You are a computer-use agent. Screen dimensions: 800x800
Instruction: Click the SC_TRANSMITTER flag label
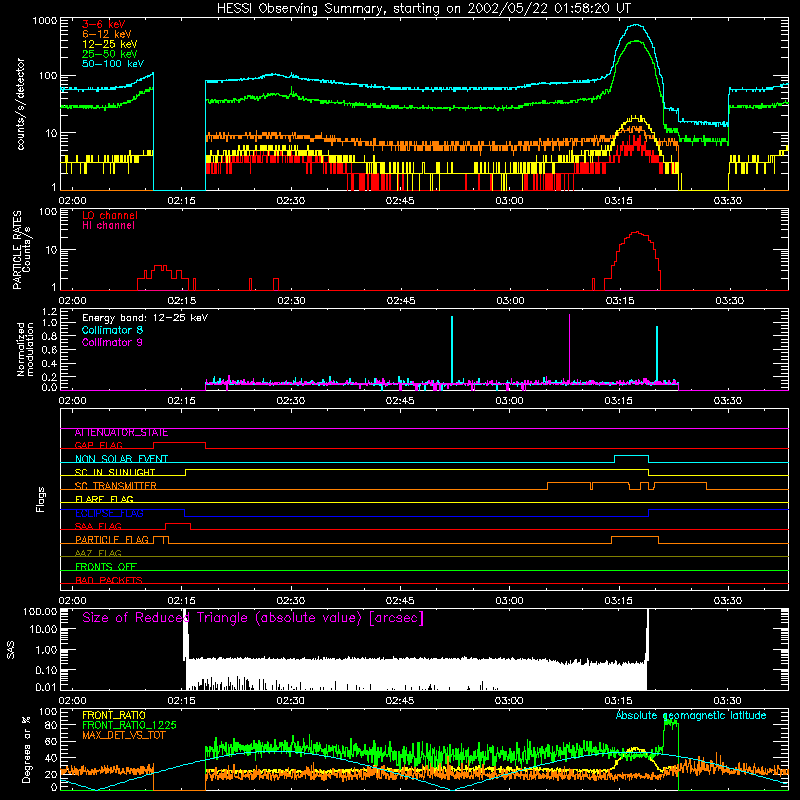116,486
